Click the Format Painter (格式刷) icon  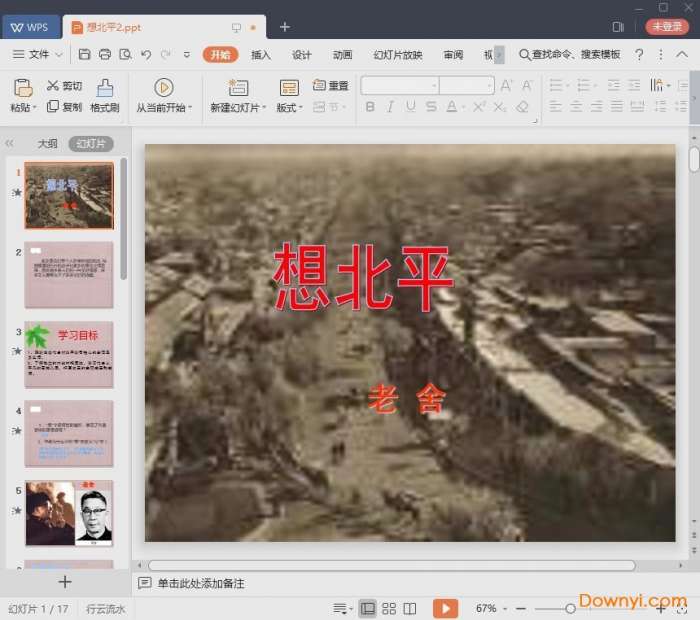coord(105,88)
